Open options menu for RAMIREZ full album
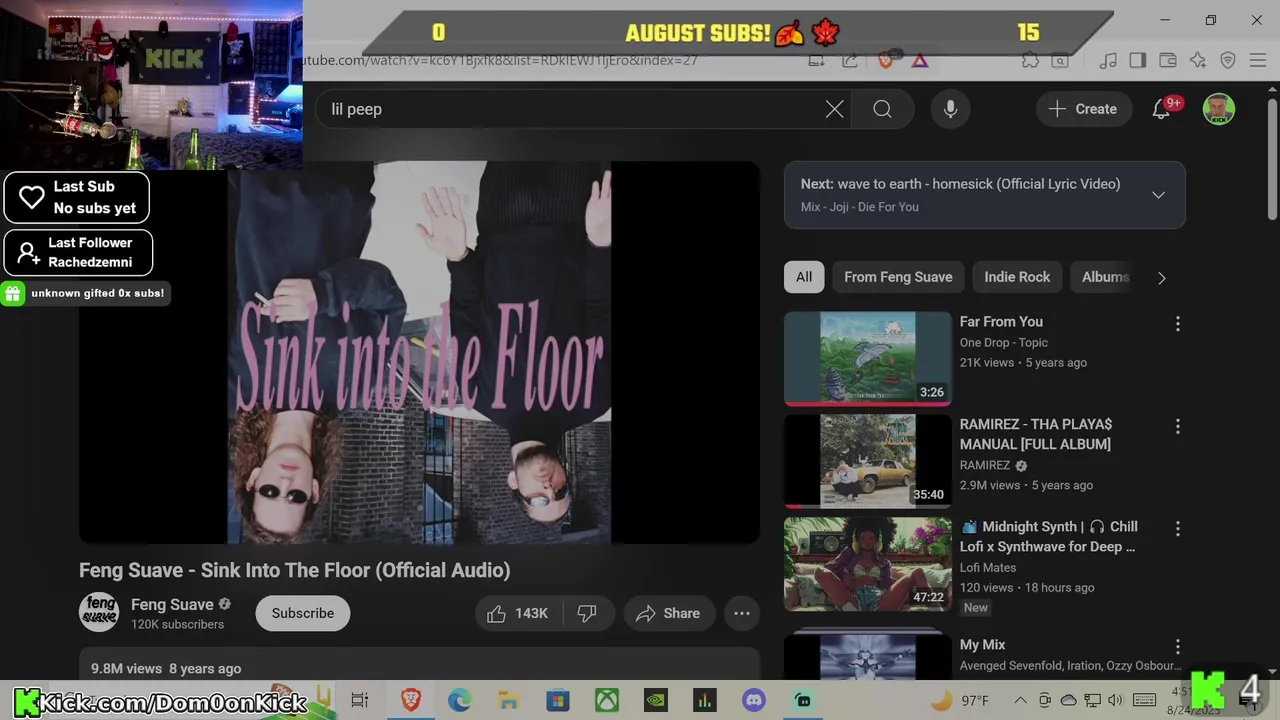Viewport: 1280px width, 720px height. click(1177, 426)
